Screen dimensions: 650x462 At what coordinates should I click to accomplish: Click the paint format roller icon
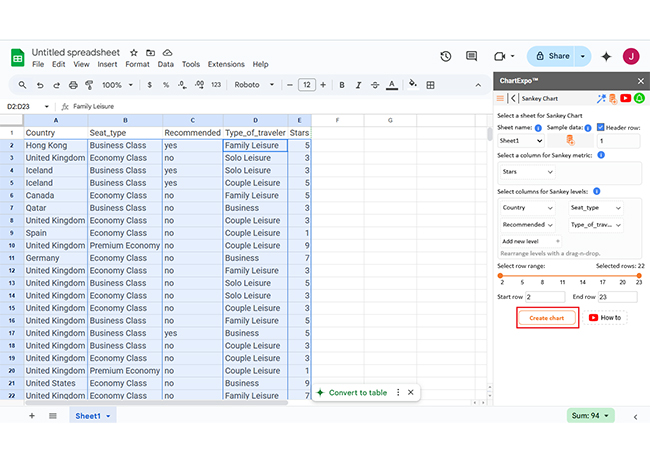(89, 85)
